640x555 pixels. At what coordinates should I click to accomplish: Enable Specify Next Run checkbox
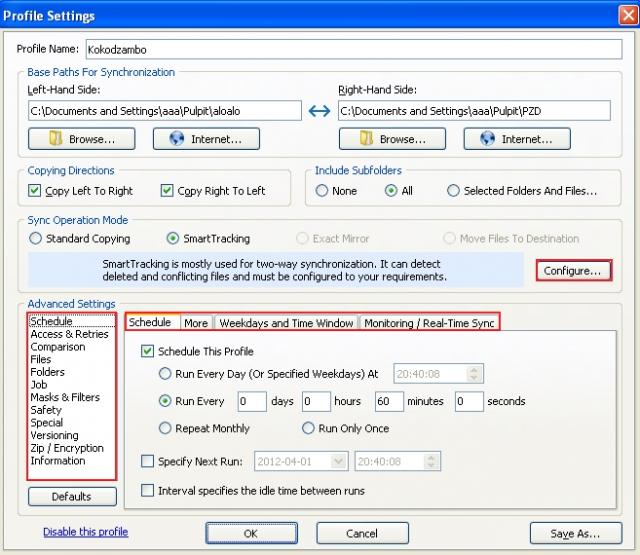(x=148, y=462)
